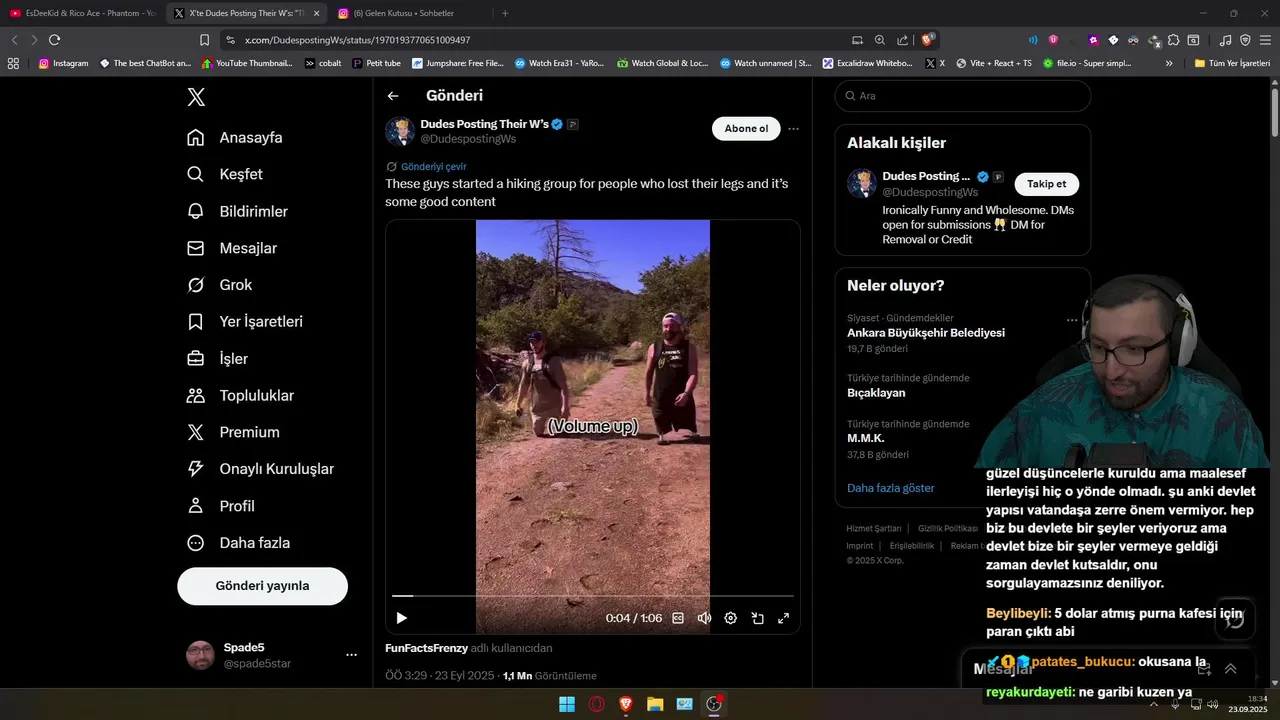
Task: Open the music note playlist icon
Action: point(1226,40)
